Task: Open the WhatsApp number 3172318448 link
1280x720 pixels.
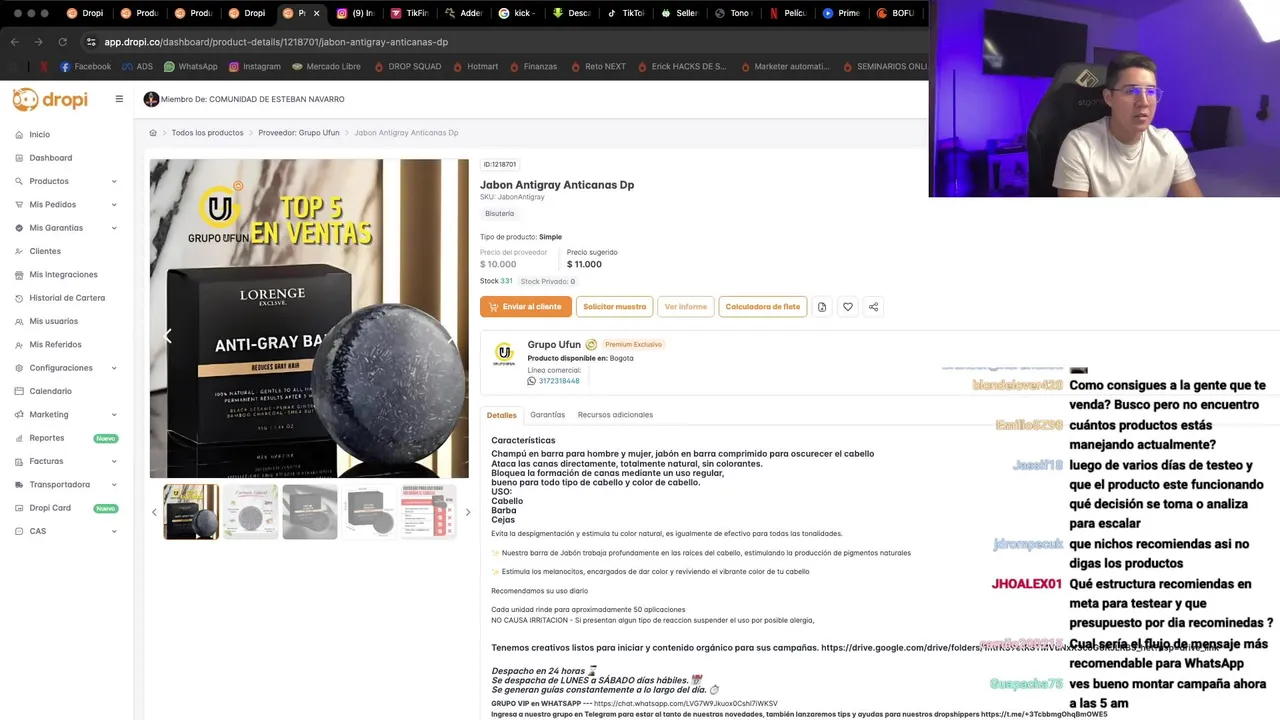Action: pos(559,381)
